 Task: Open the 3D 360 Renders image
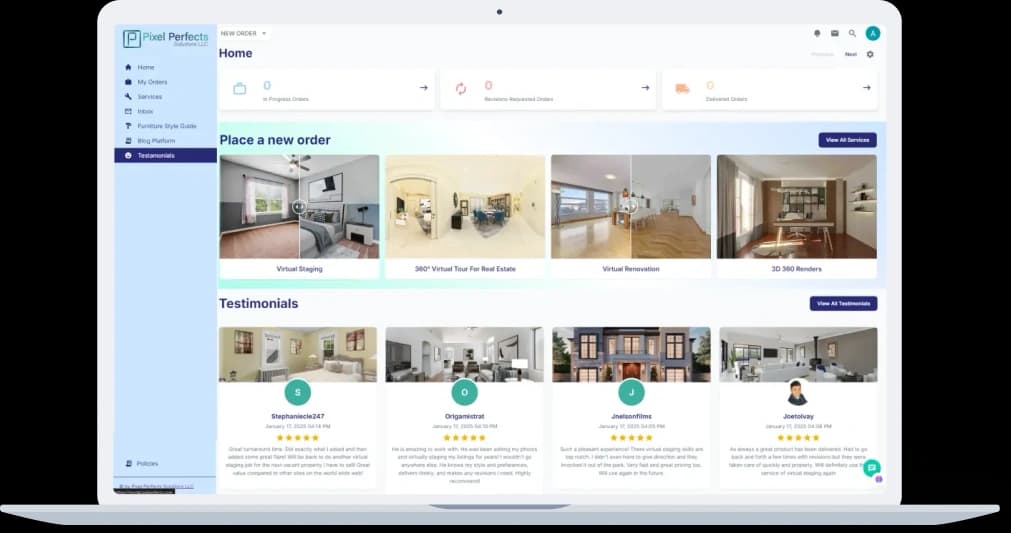click(x=796, y=206)
